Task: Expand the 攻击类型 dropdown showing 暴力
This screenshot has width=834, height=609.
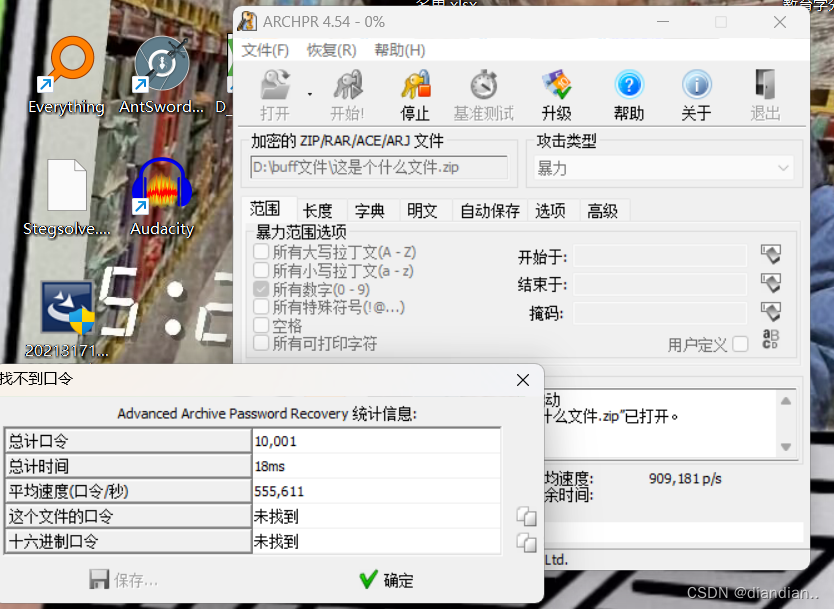Action: click(x=663, y=169)
